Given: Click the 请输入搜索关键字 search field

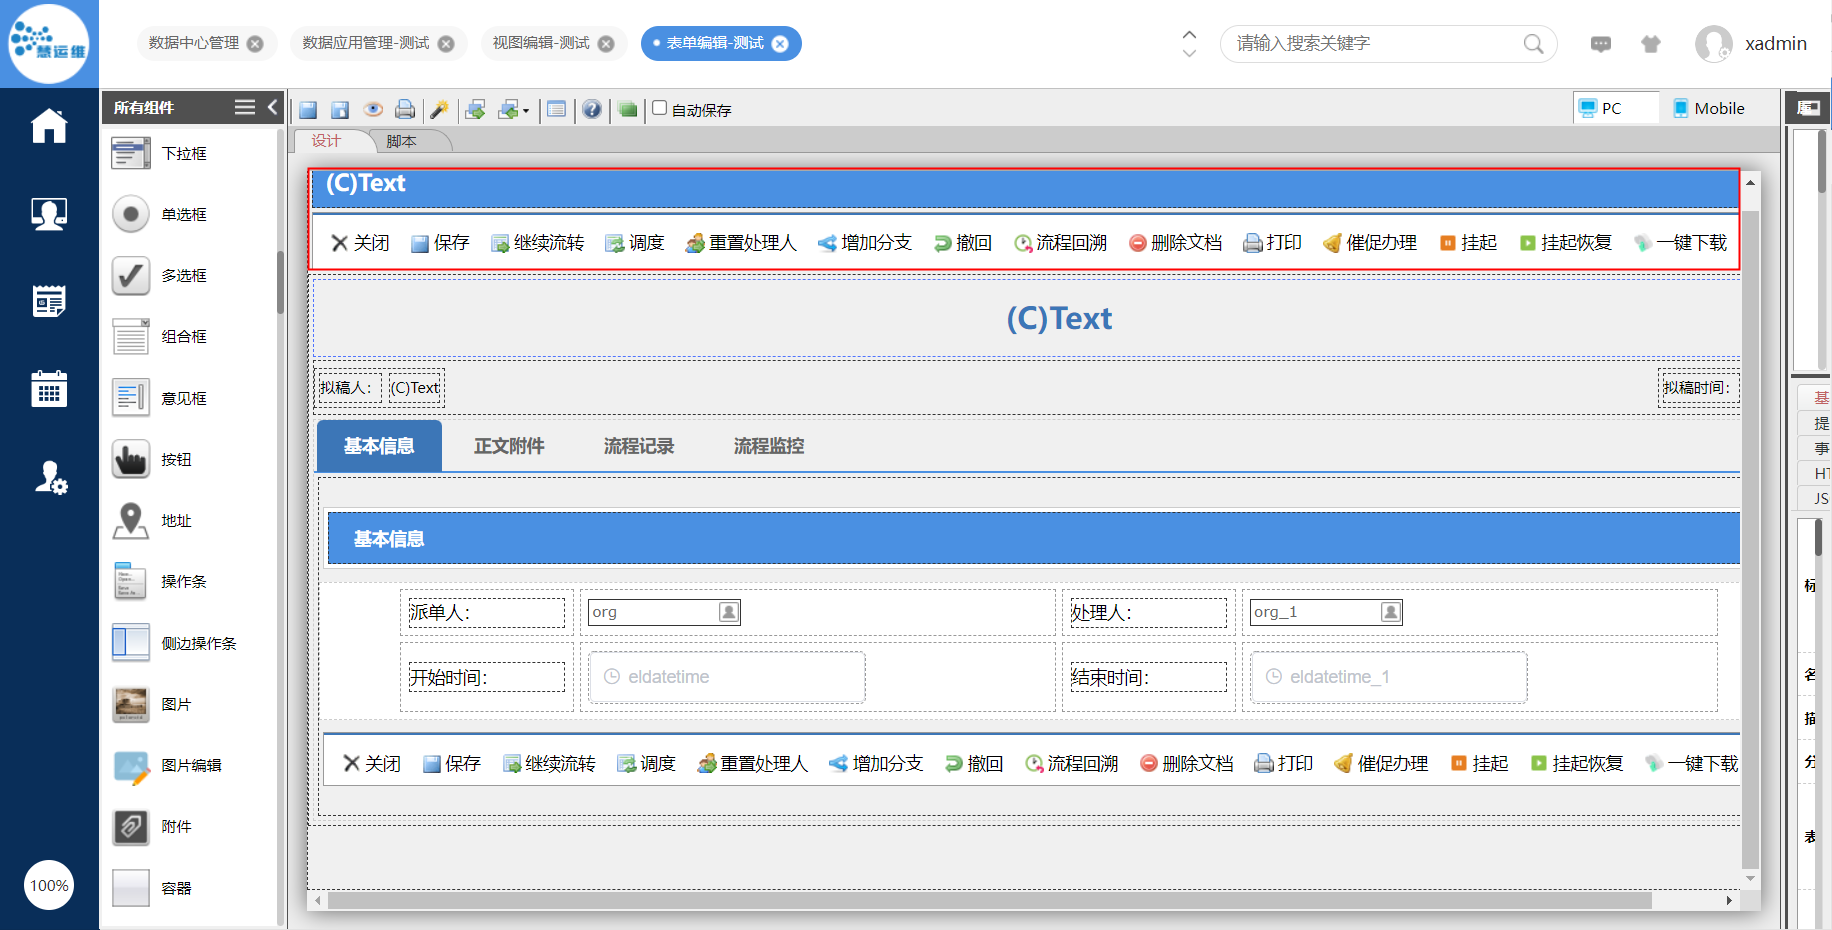Looking at the screenshot, I should (x=1375, y=44).
